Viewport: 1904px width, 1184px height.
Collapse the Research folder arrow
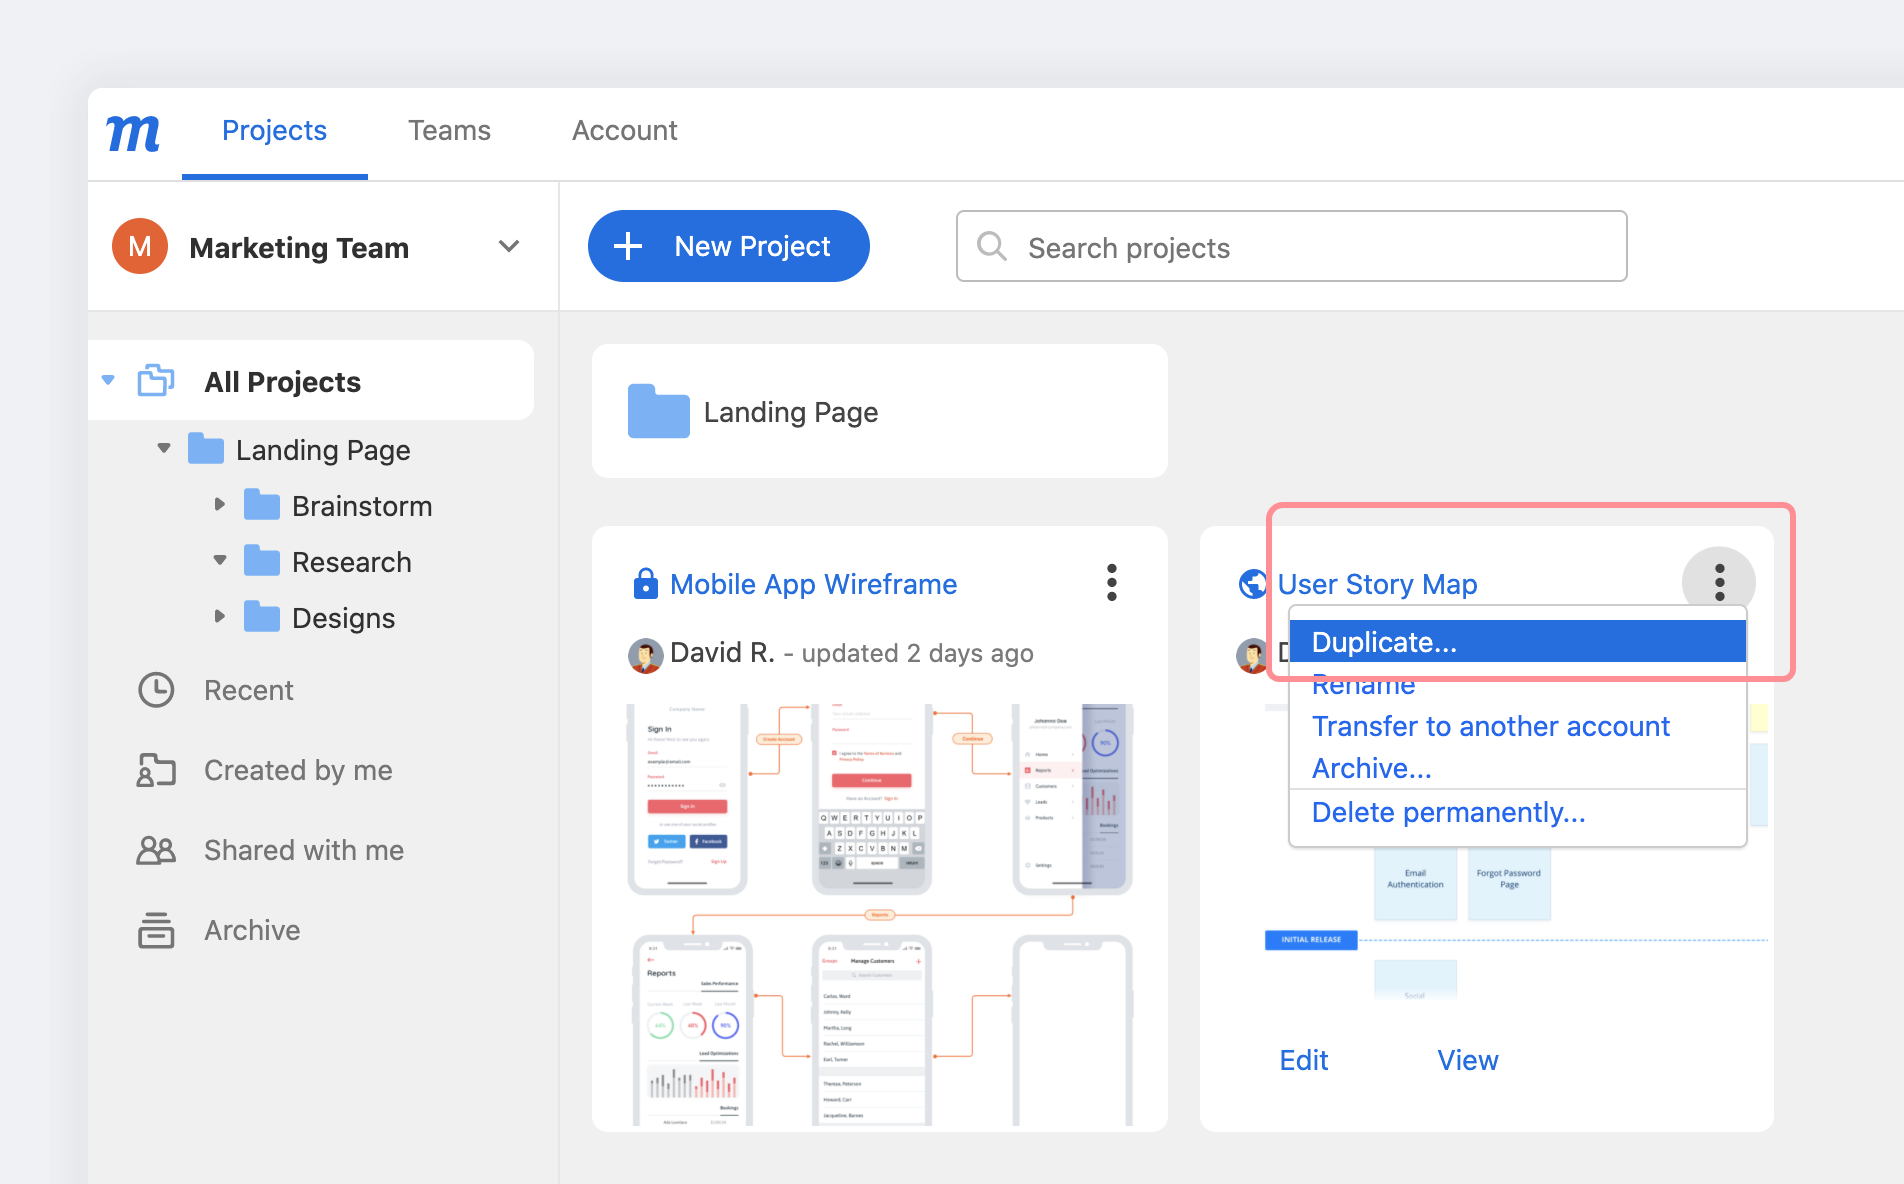click(x=220, y=561)
